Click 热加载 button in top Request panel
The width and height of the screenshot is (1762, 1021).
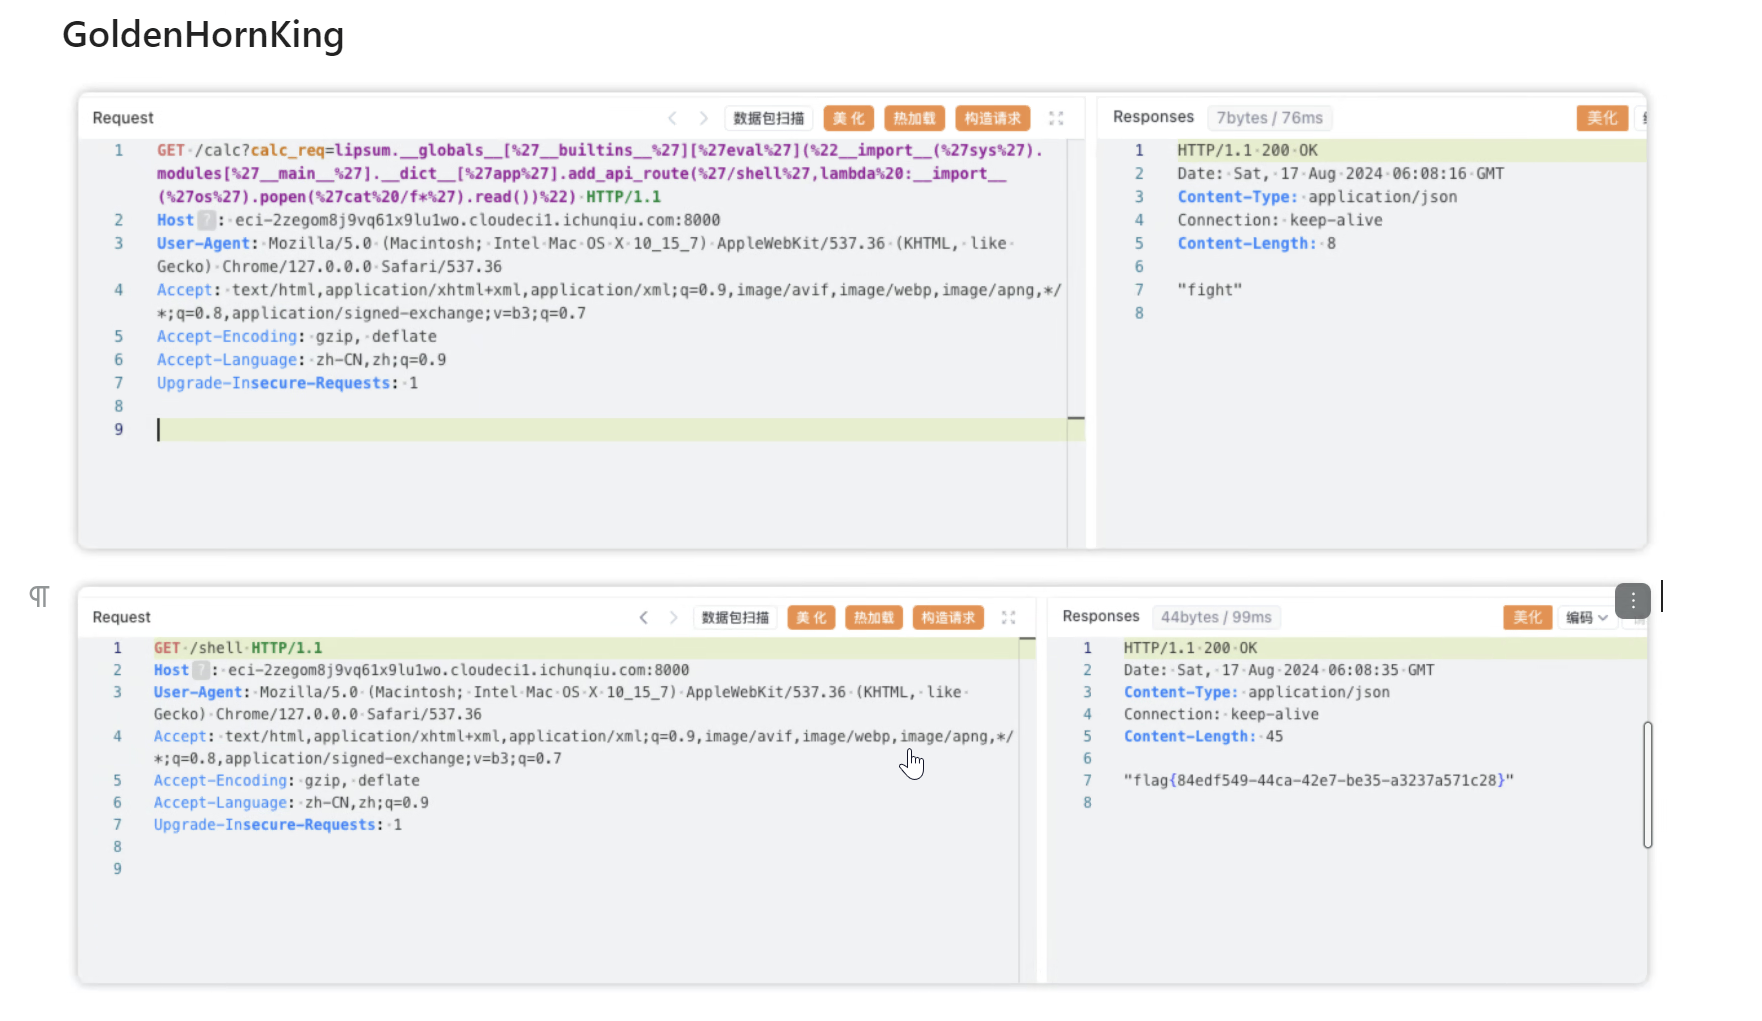(915, 118)
